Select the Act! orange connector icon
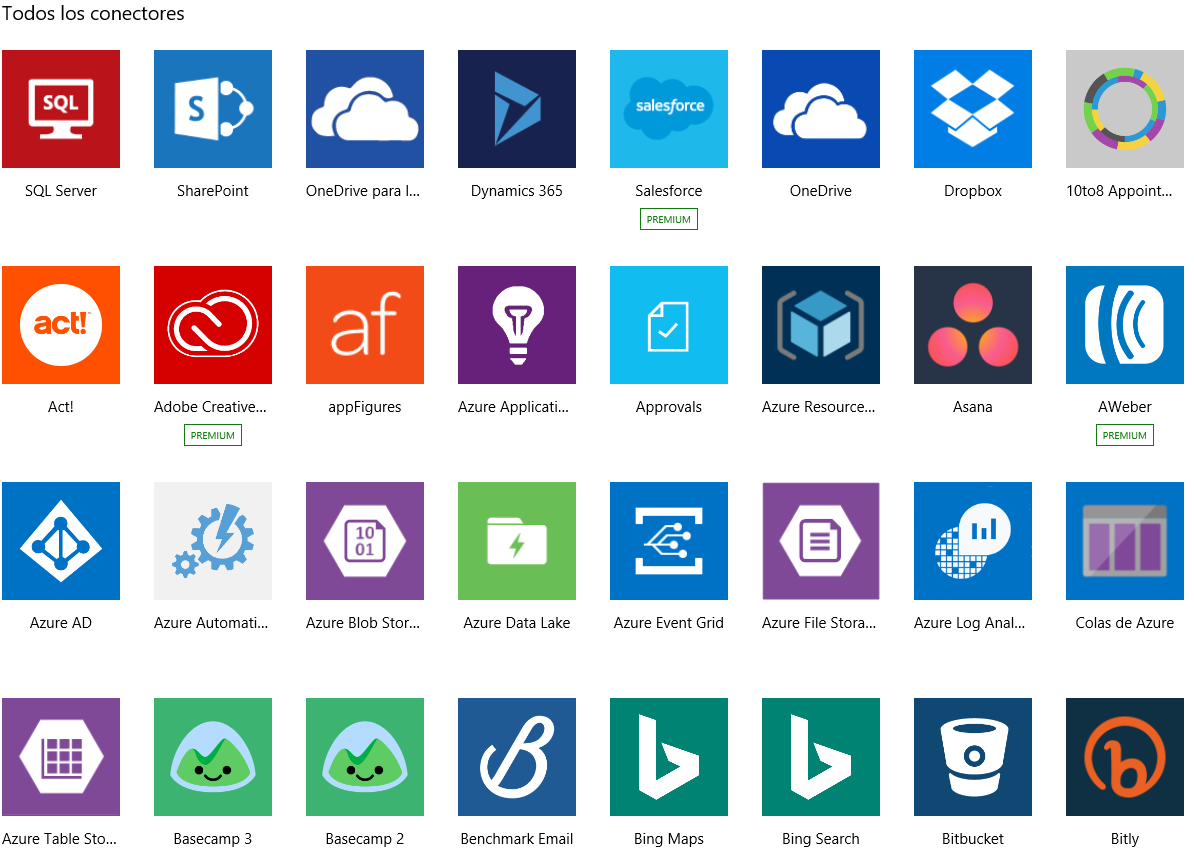The height and width of the screenshot is (853, 1194). pos(61,325)
